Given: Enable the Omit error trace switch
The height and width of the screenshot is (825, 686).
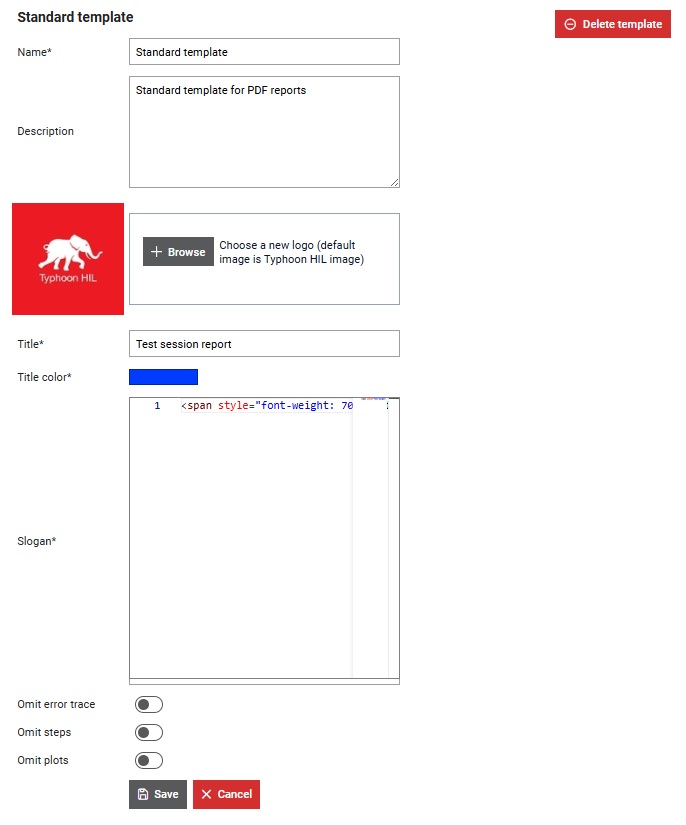Looking at the screenshot, I should pyautogui.click(x=148, y=705).
